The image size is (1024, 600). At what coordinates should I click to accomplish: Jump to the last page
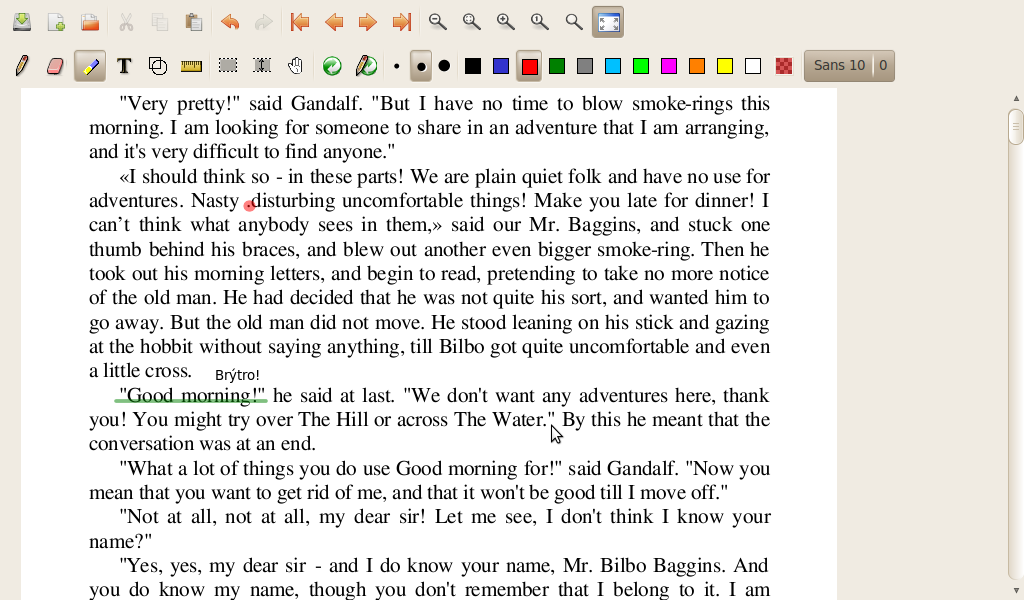[402, 22]
